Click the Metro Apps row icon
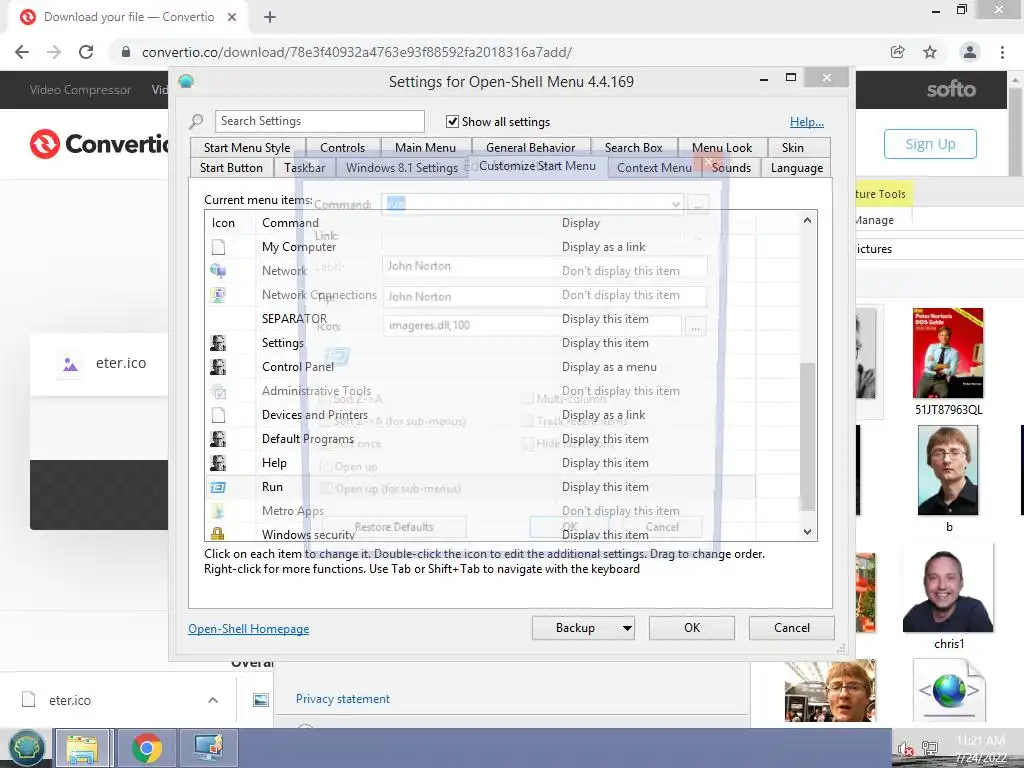 click(218, 511)
